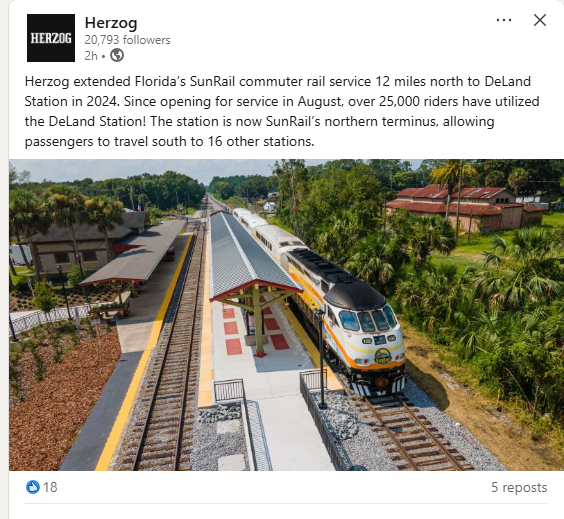Click the blue thumbs-up reaction icon
This screenshot has width=564, height=519.
(x=33, y=487)
